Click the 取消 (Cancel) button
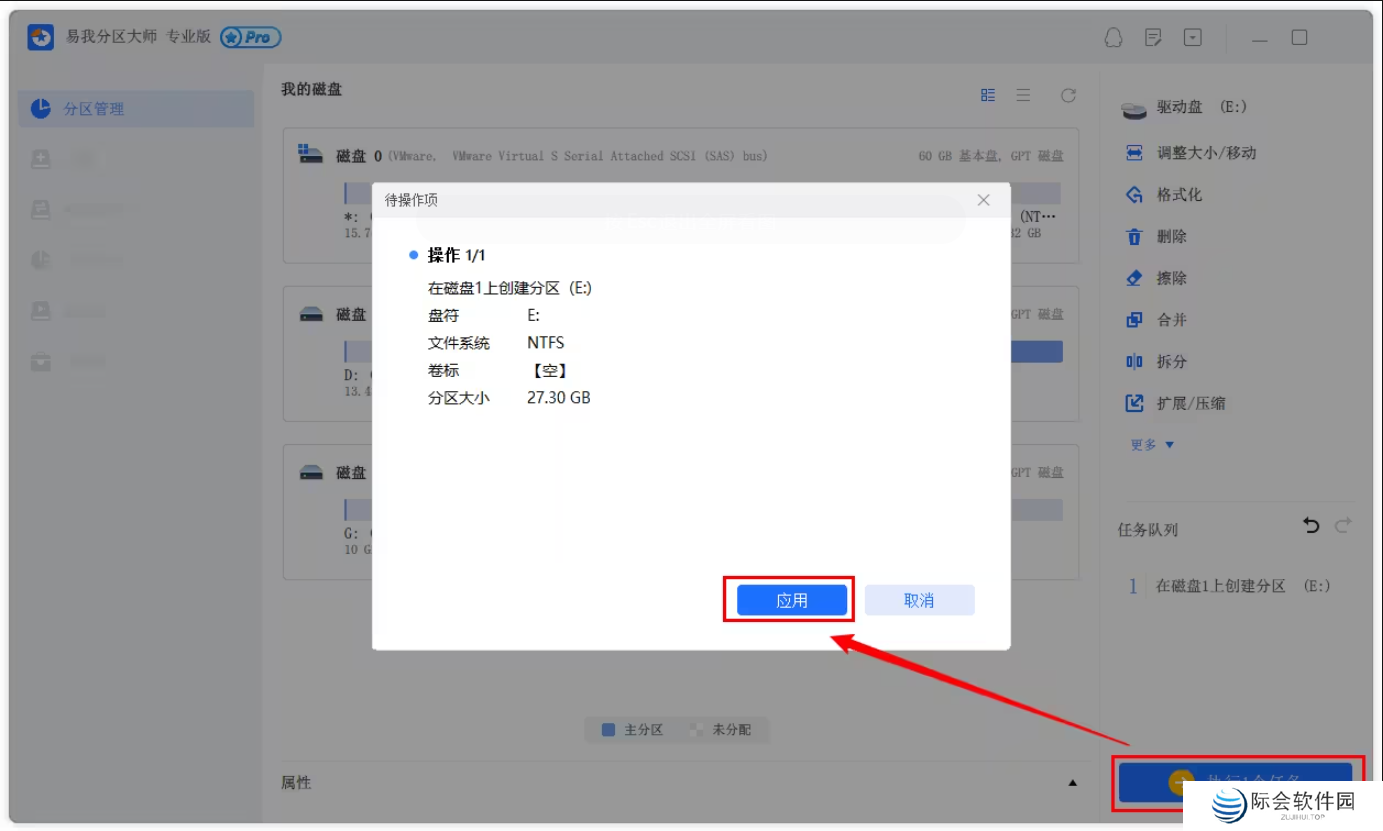 pos(918,600)
